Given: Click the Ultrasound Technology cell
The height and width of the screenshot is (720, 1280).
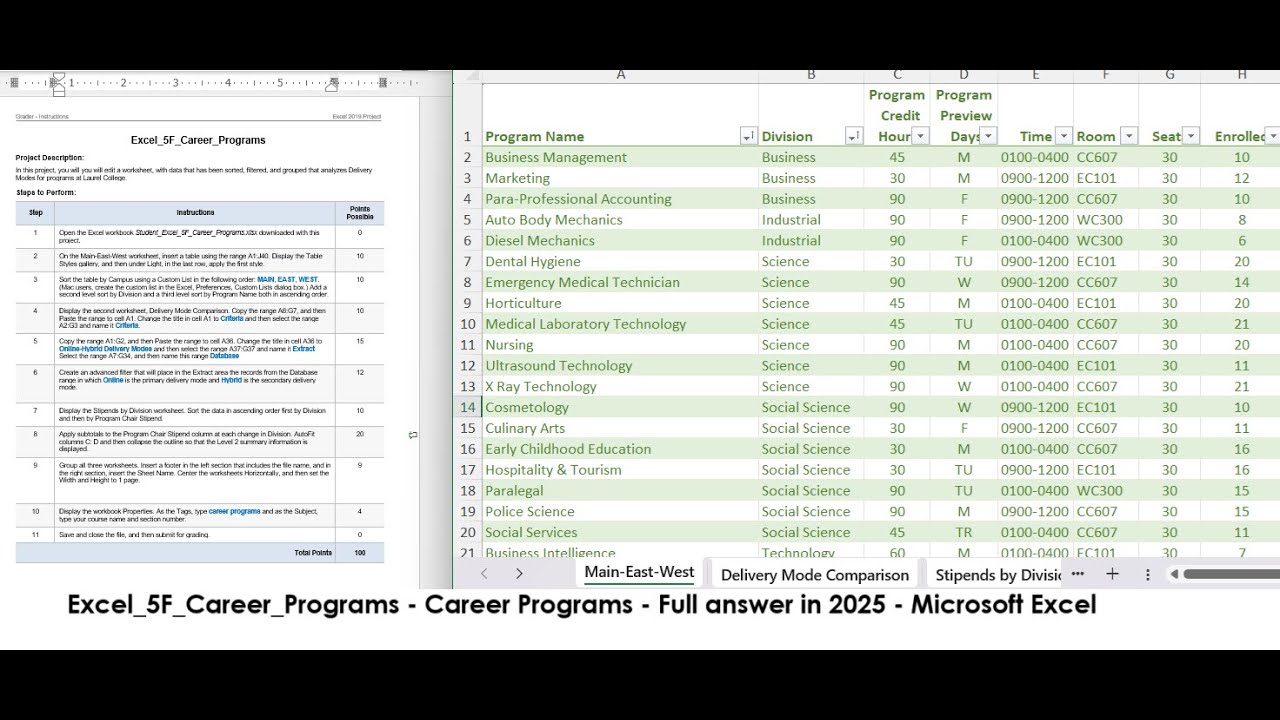Looking at the screenshot, I should click(620, 365).
